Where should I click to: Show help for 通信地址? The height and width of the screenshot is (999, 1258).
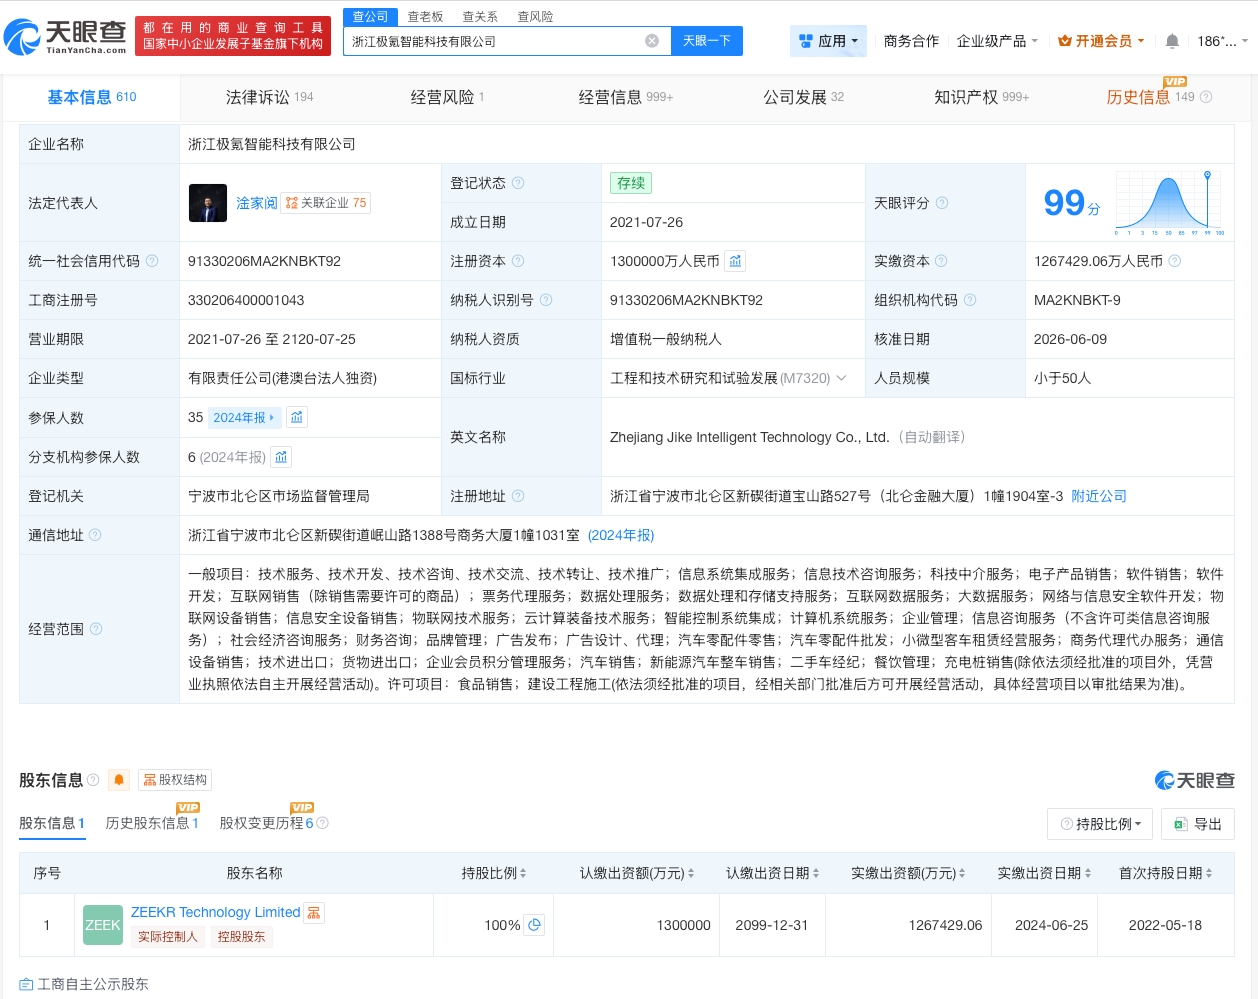(x=95, y=535)
